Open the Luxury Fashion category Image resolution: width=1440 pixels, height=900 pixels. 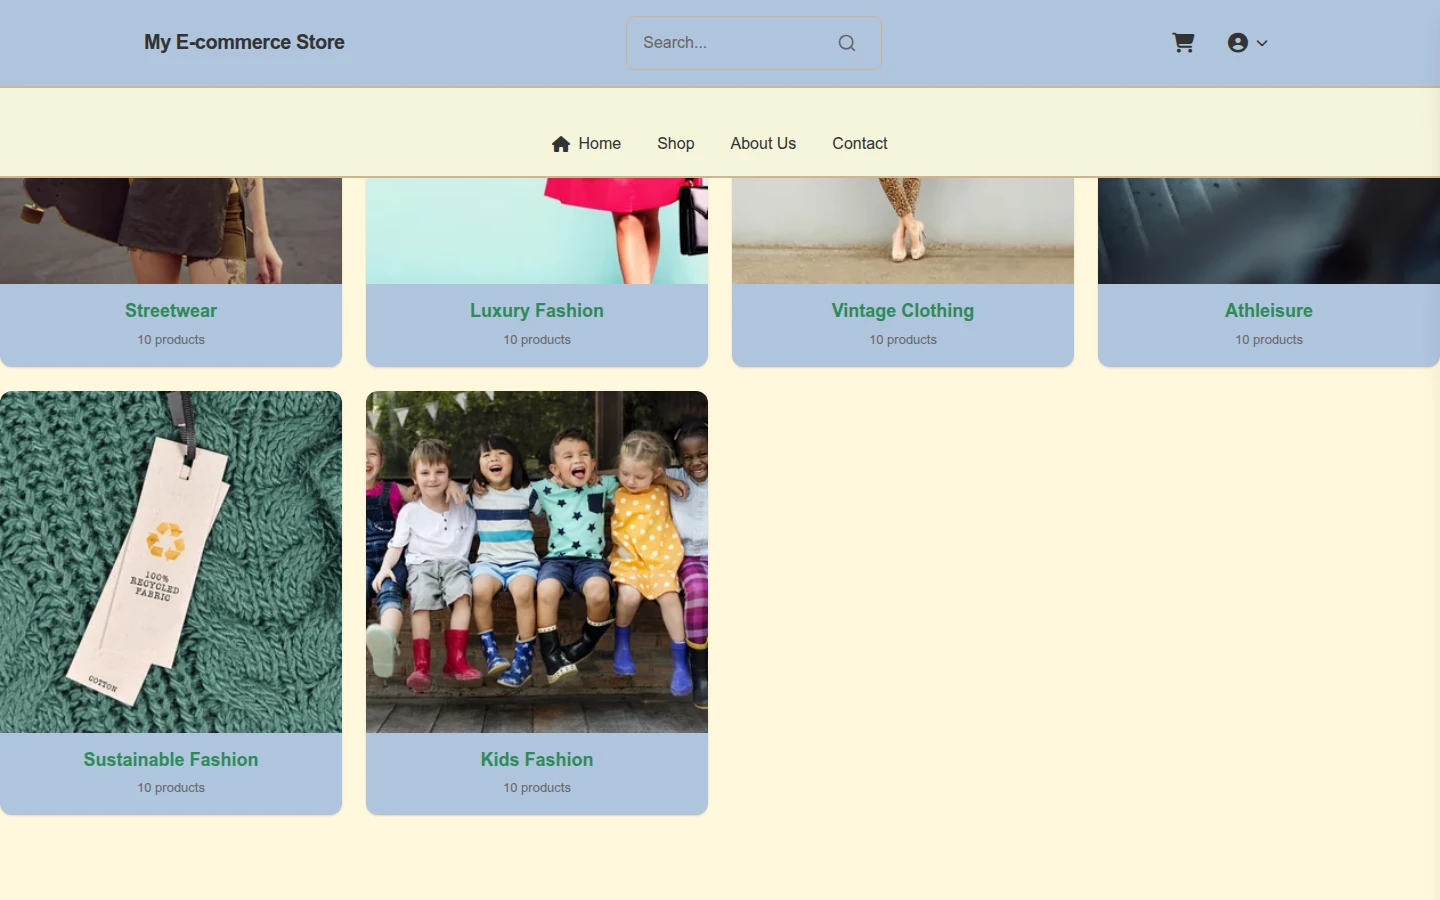click(537, 311)
